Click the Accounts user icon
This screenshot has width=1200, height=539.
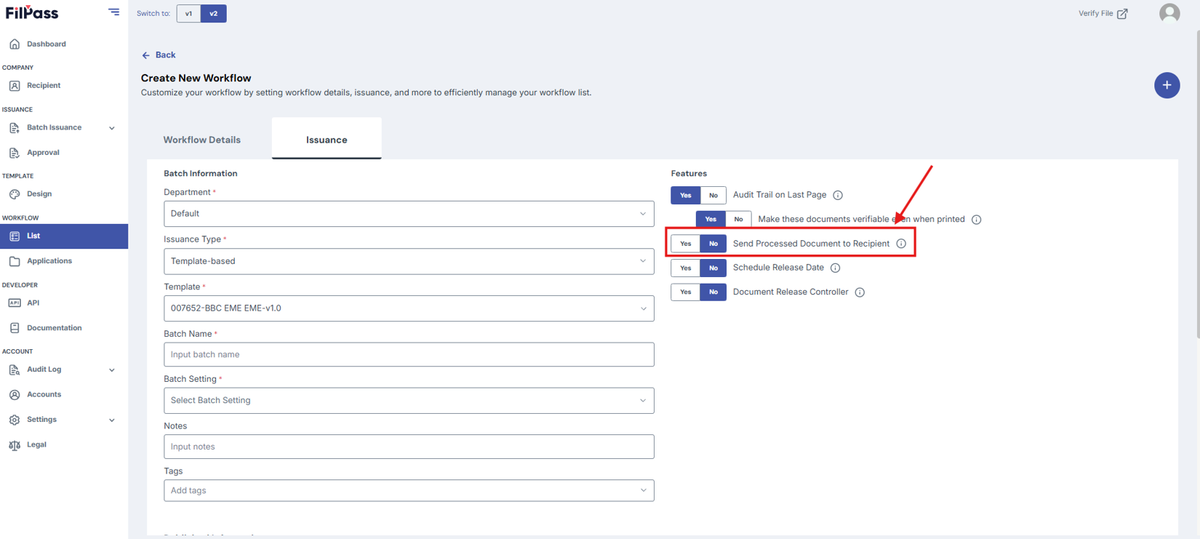[15, 395]
